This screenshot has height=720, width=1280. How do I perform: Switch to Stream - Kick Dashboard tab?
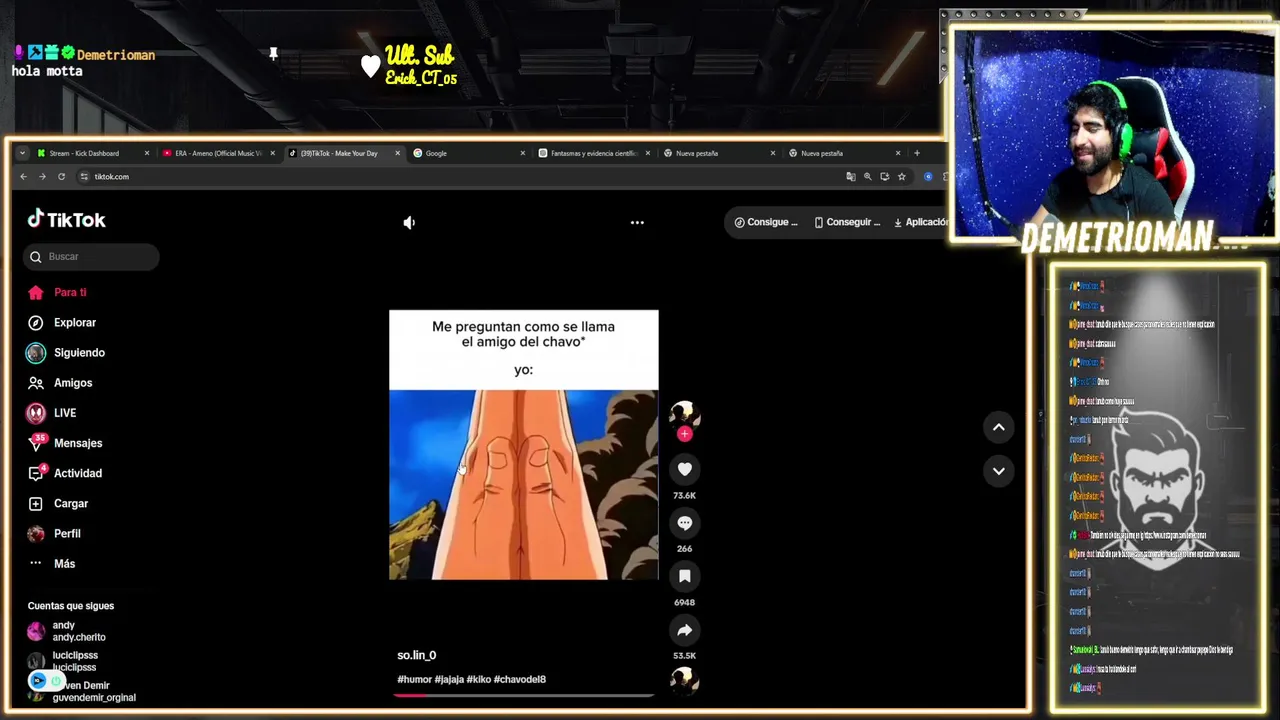pos(92,153)
